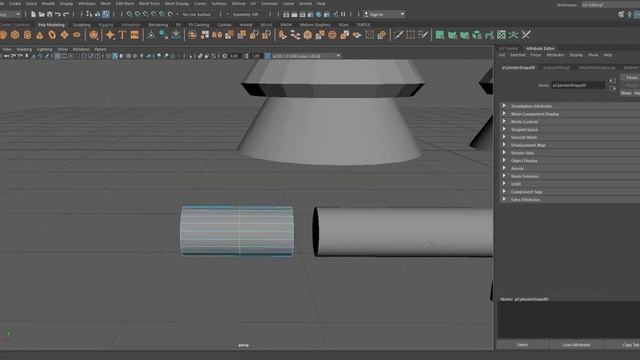Create a polygon sphere from the shelf
Screen dimensions: 640x360
click(x=3, y=35)
